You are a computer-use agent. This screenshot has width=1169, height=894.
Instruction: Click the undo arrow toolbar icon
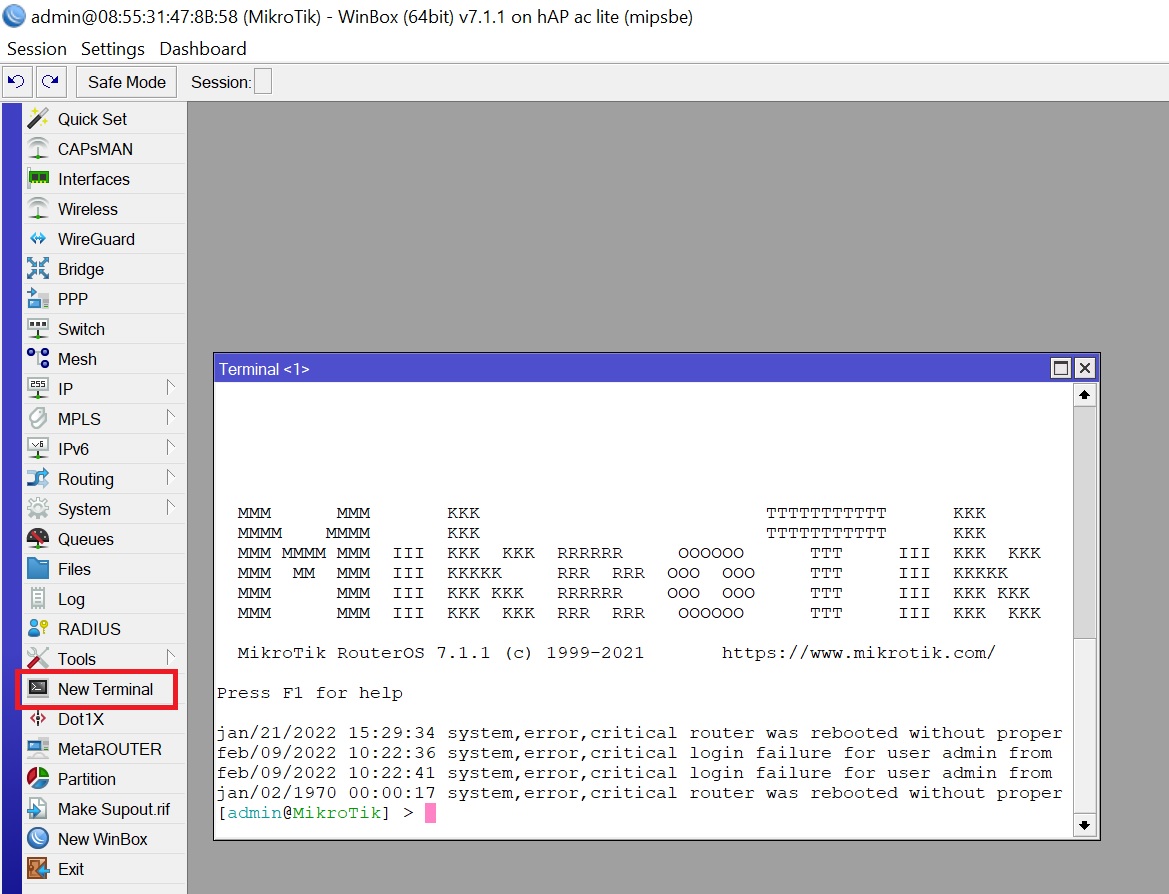point(17,82)
